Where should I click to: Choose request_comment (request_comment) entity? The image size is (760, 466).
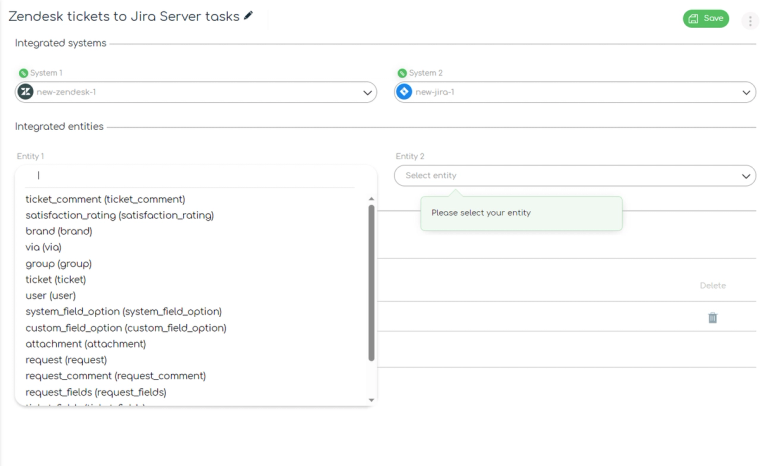(115, 376)
